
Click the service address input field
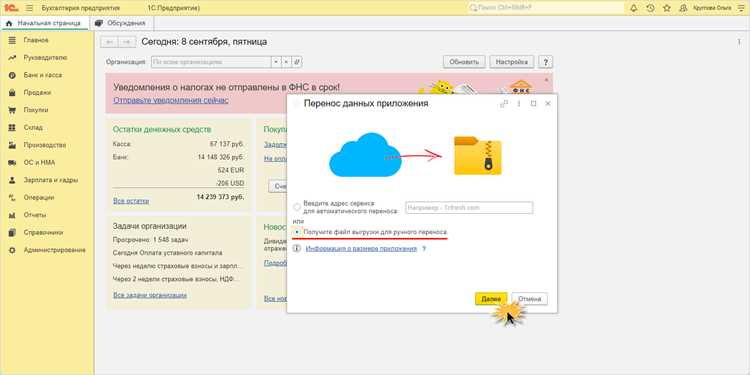[469, 208]
